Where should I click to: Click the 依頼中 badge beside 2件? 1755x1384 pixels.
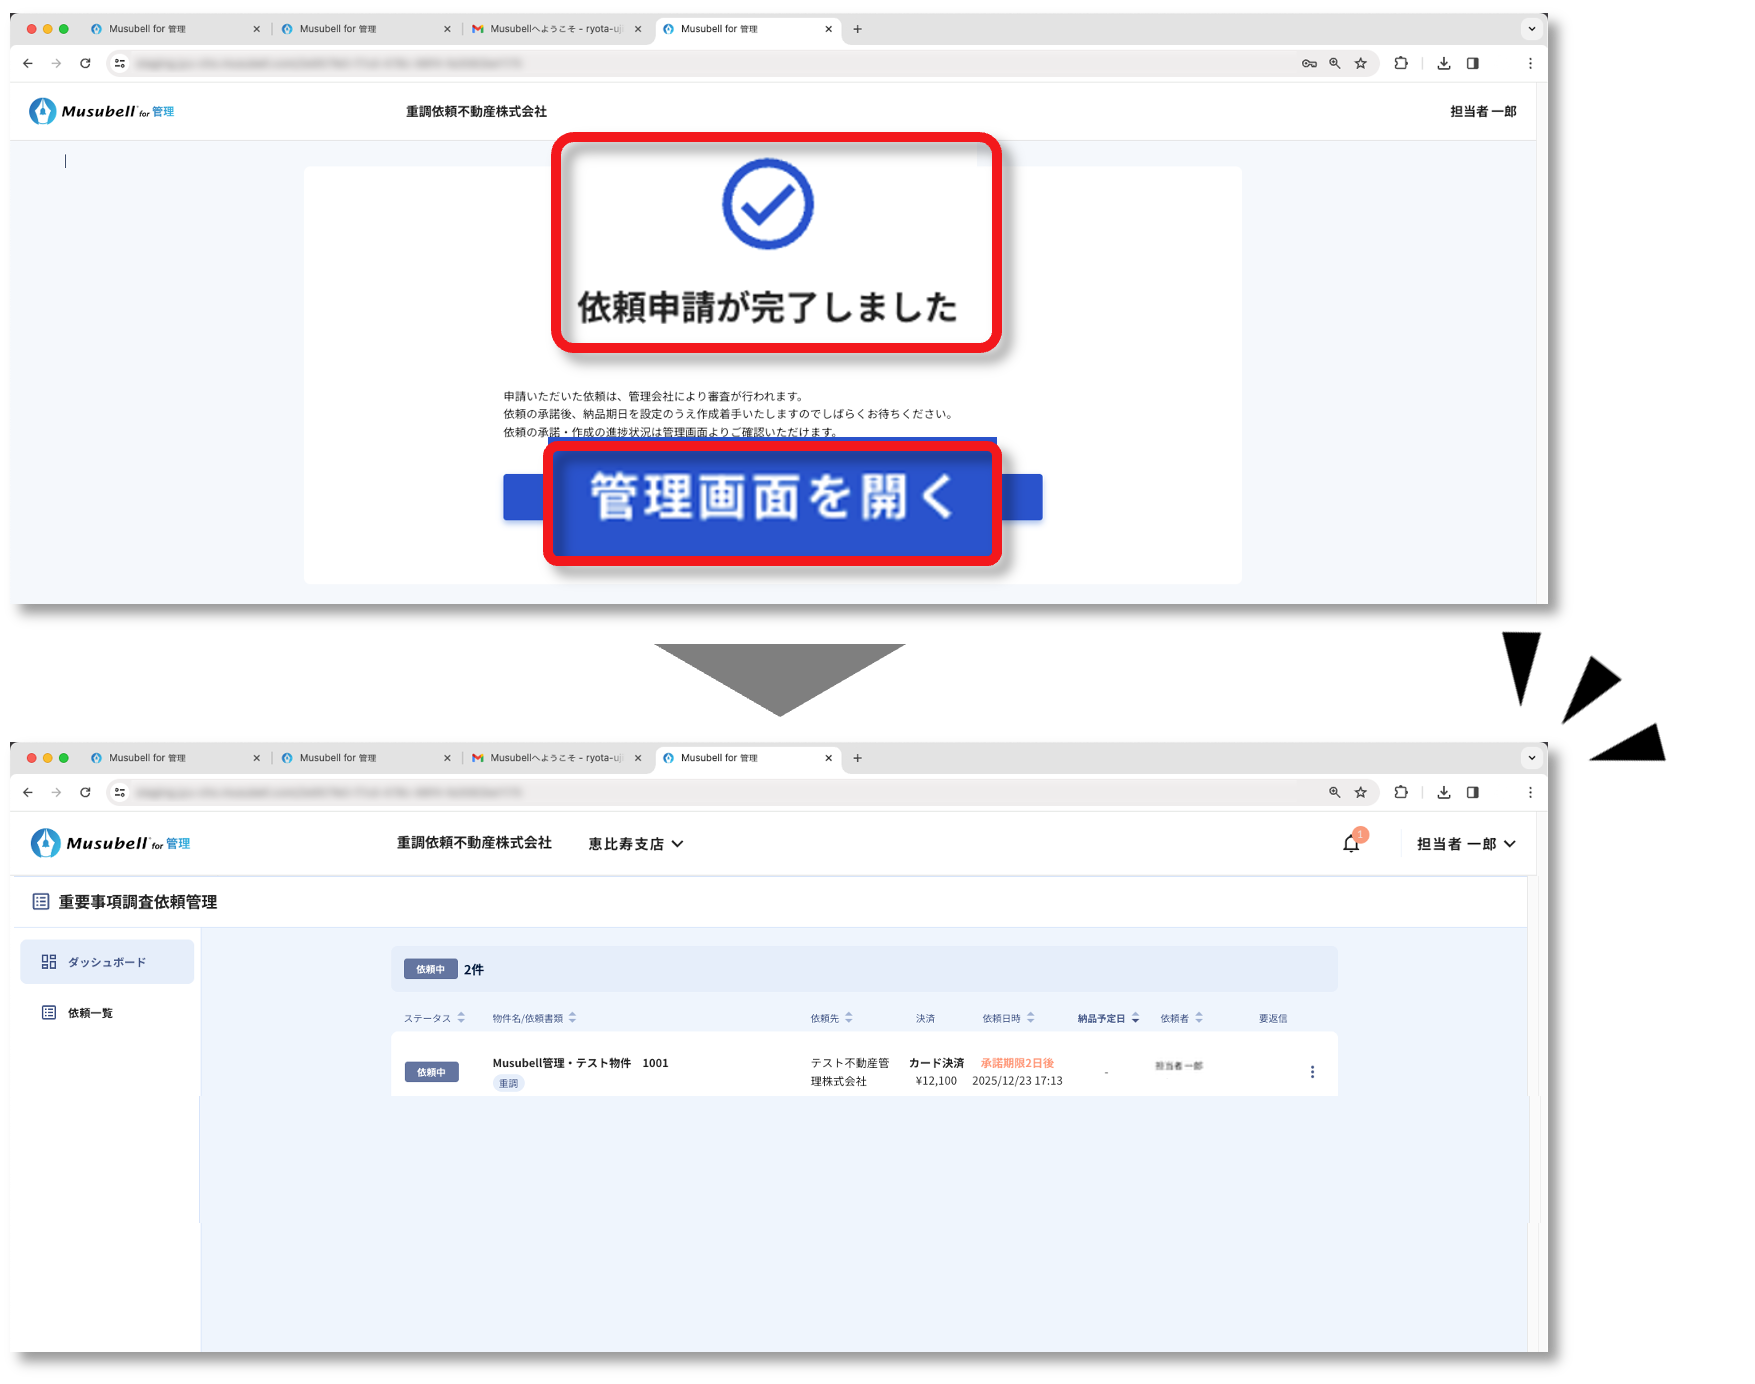[x=430, y=969]
